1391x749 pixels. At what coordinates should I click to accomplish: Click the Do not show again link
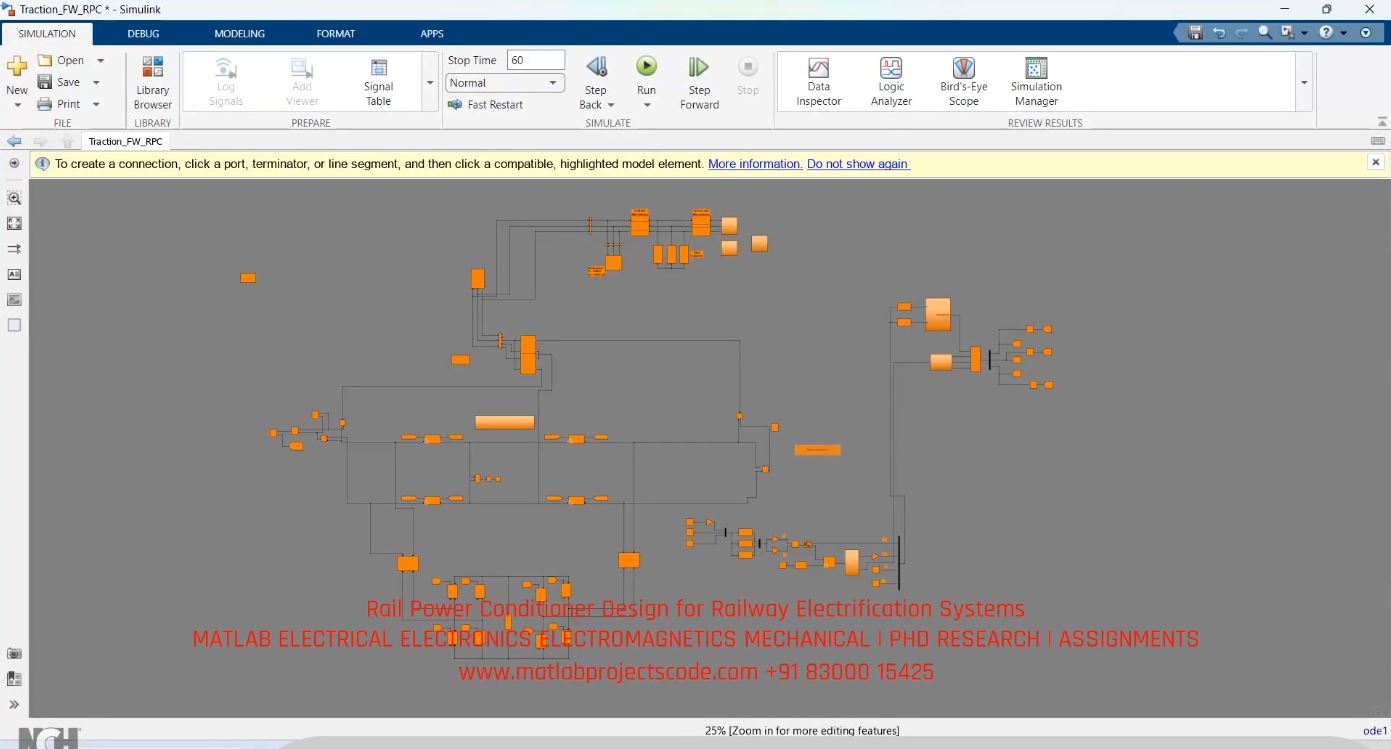tap(858, 164)
